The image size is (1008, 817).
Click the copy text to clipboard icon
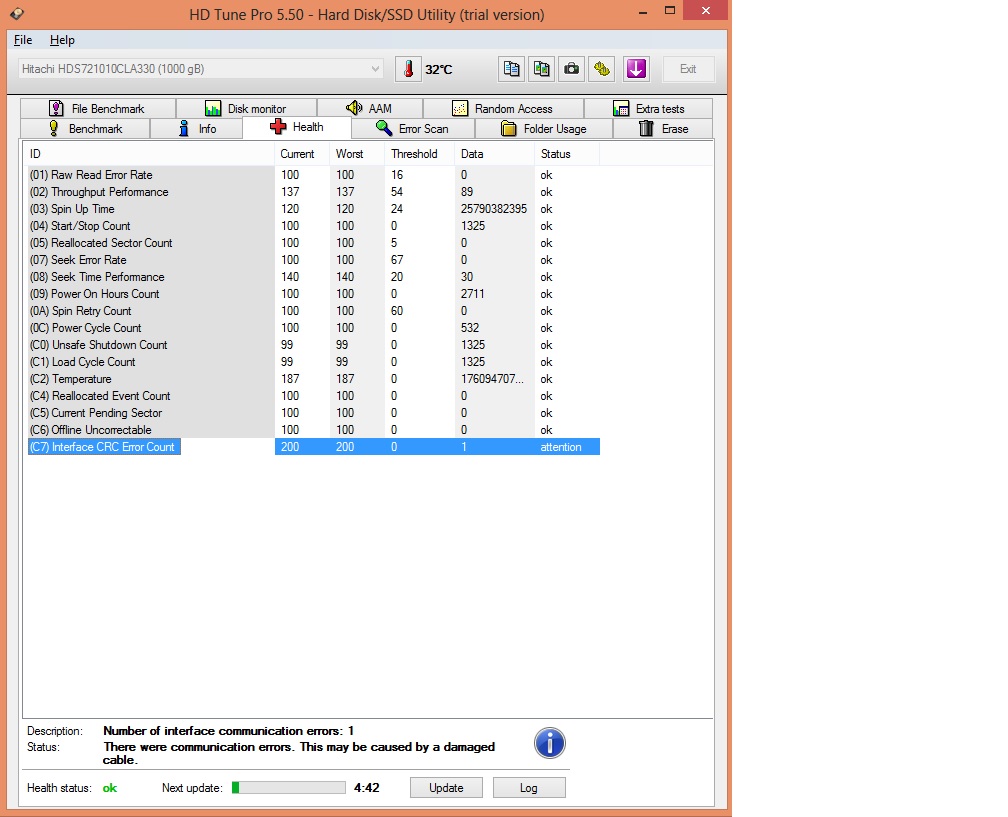pyautogui.click(x=512, y=69)
